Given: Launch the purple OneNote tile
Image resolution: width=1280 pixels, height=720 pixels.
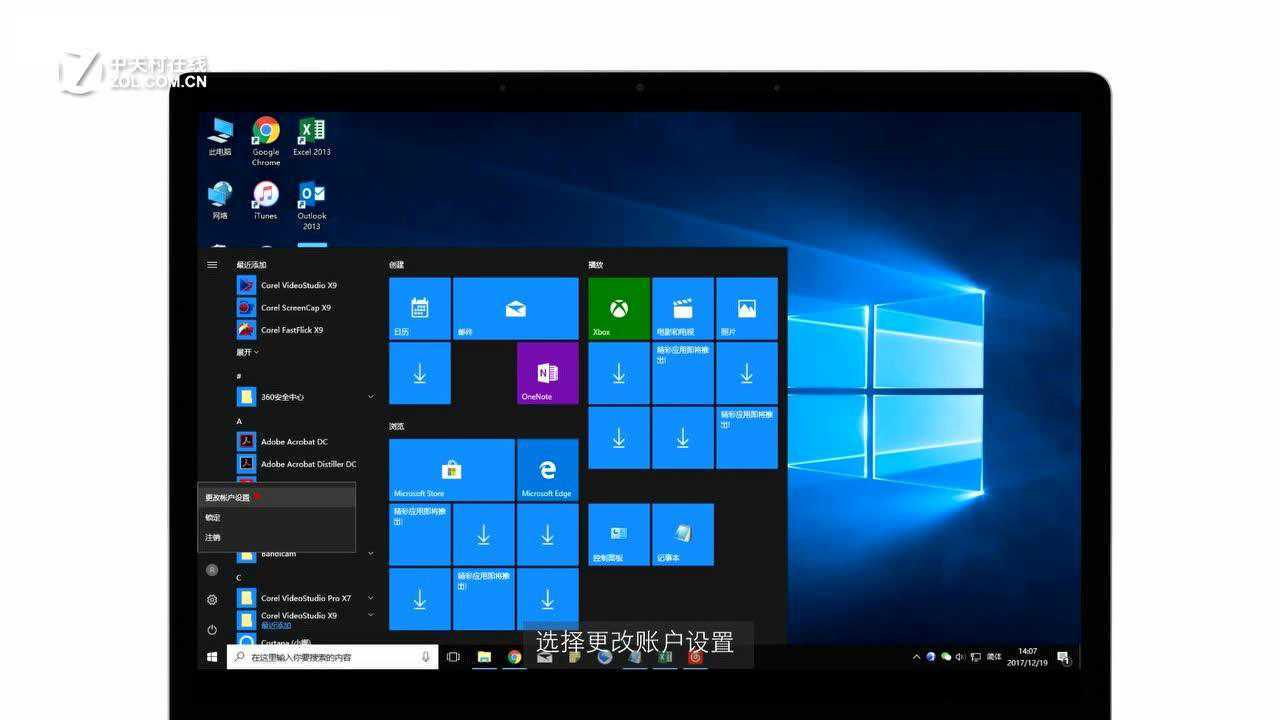Looking at the screenshot, I should pos(548,373).
